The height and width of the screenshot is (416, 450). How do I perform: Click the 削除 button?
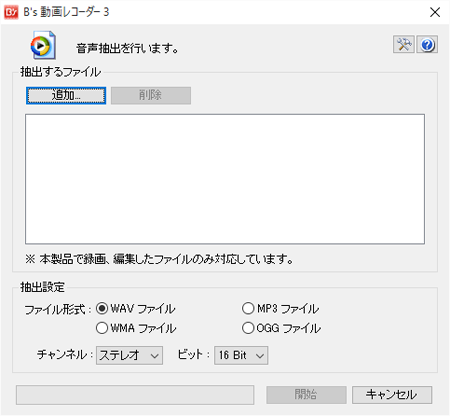(x=151, y=96)
